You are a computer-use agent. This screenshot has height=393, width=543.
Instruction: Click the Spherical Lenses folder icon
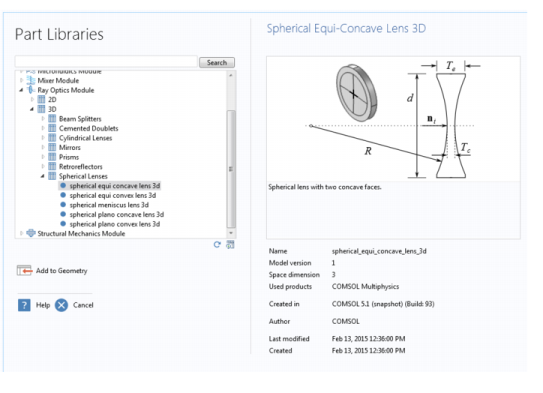[x=52, y=176]
